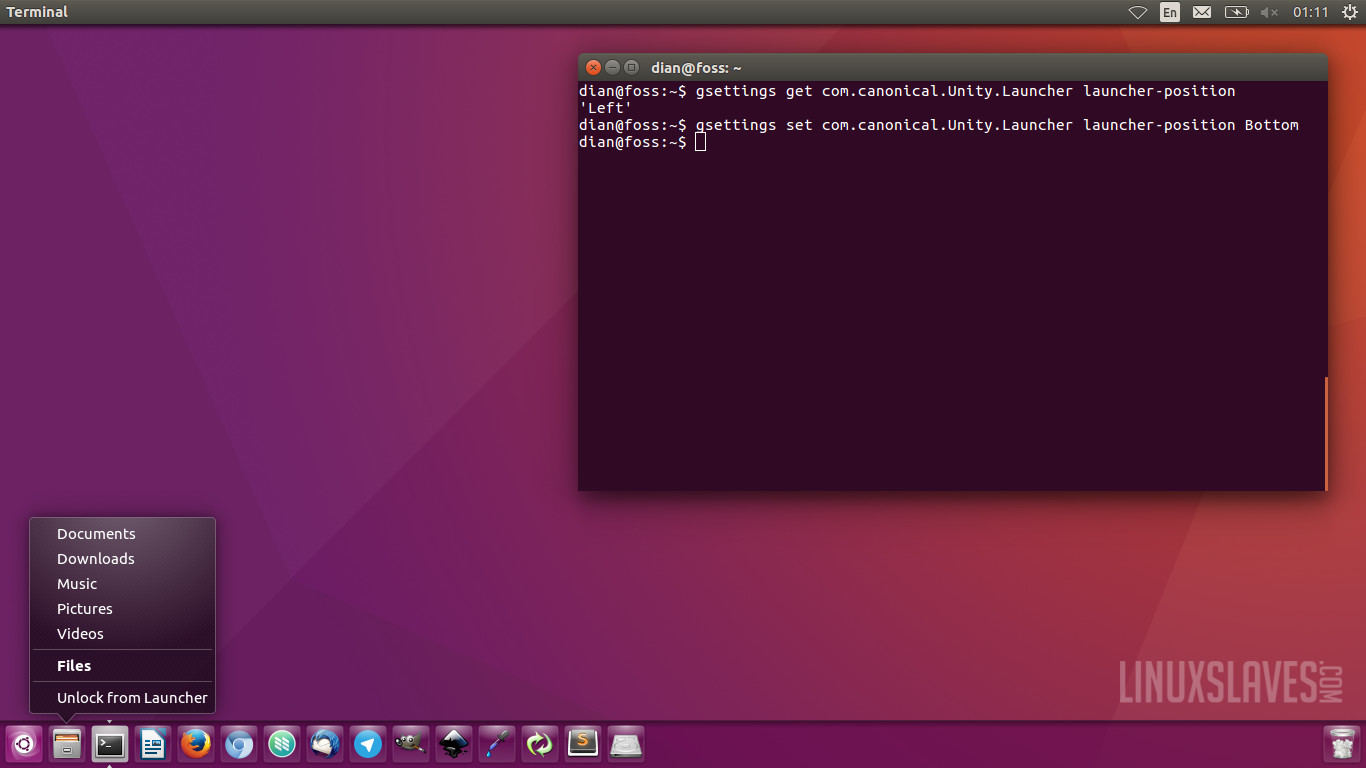Screen dimensions: 1366x768
Task: Show the battery status indicator
Action: point(1237,12)
